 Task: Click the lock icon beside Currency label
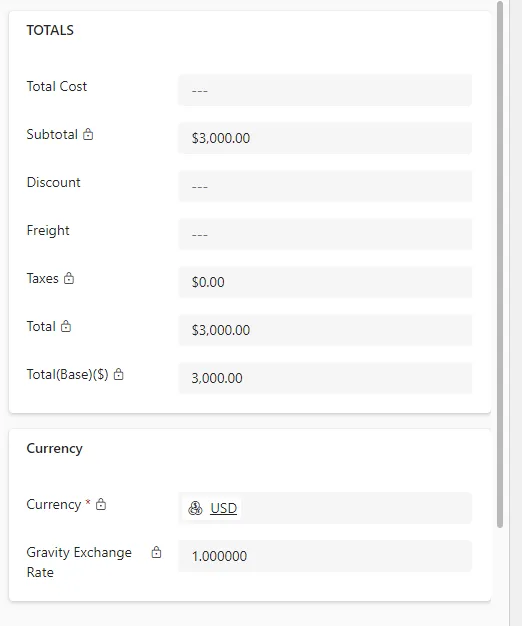[x=101, y=504]
